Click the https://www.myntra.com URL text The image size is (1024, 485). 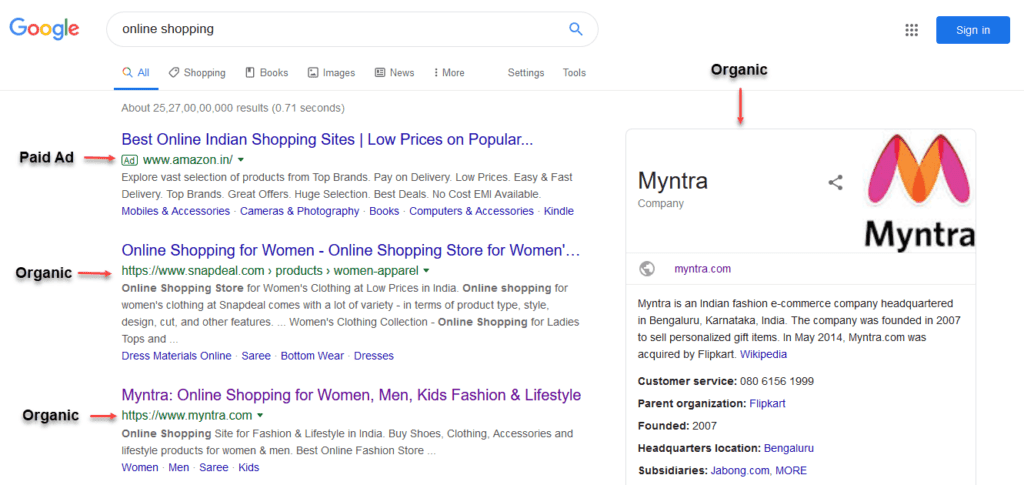point(187,415)
